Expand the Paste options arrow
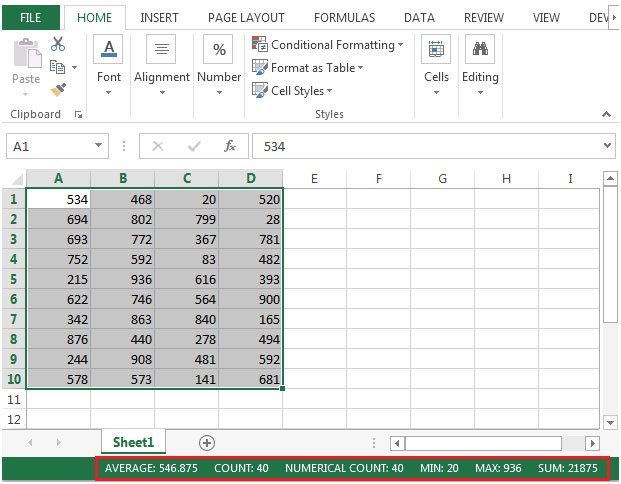Viewport: 621px width, 484px height. click(25, 94)
